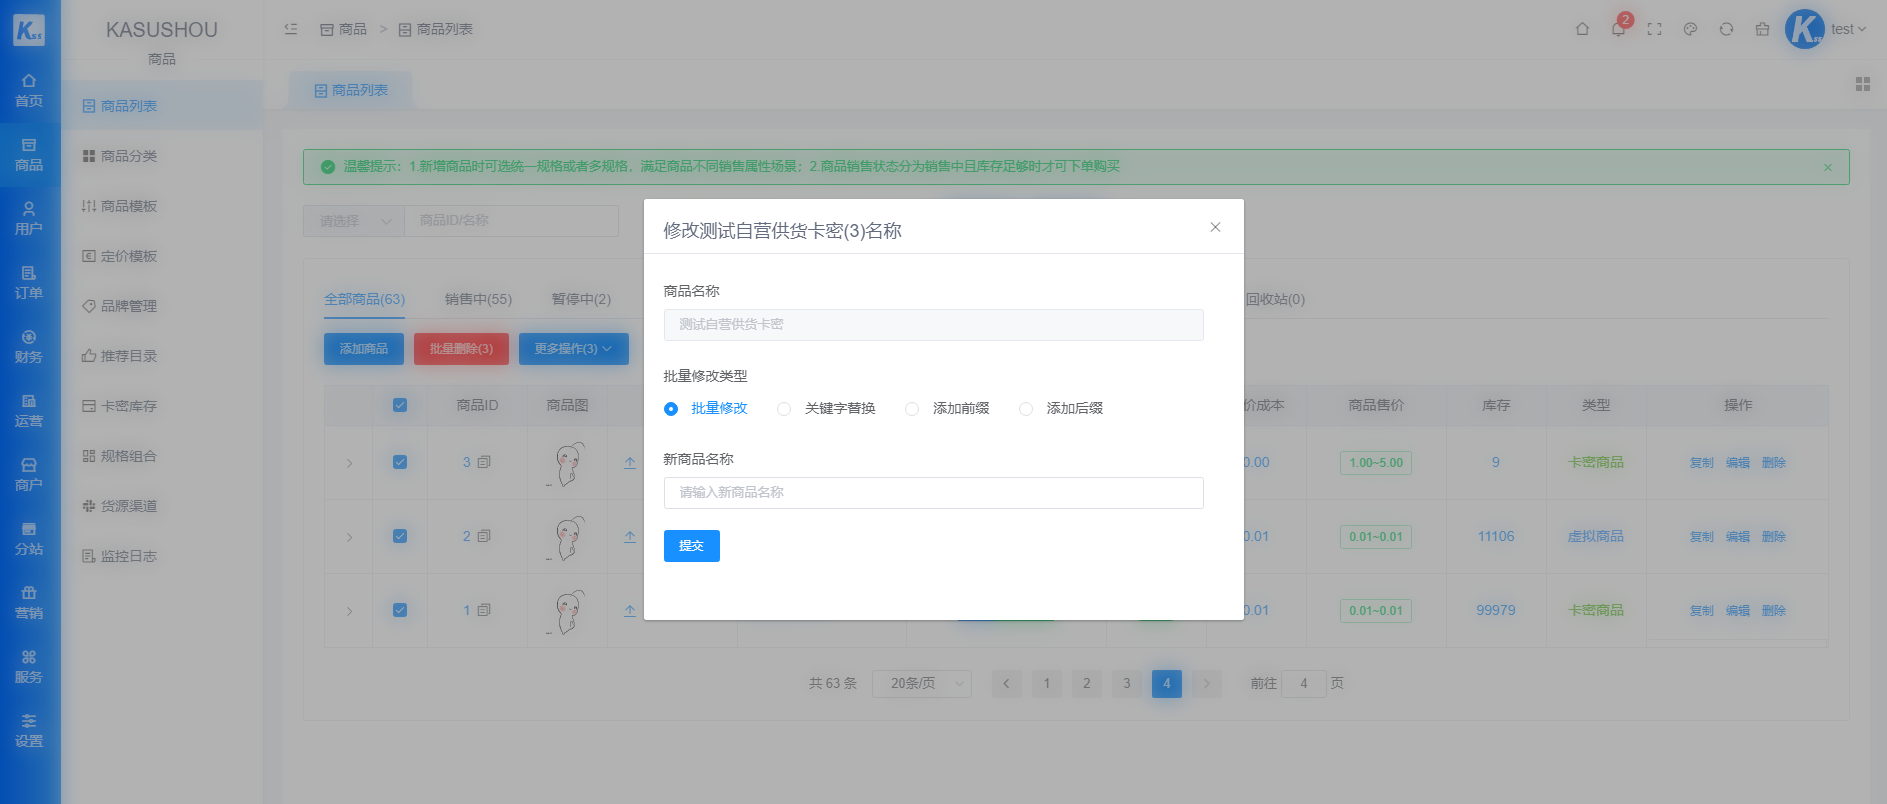
Task: Switch to 全部商品(63) tab
Action: coord(364,299)
